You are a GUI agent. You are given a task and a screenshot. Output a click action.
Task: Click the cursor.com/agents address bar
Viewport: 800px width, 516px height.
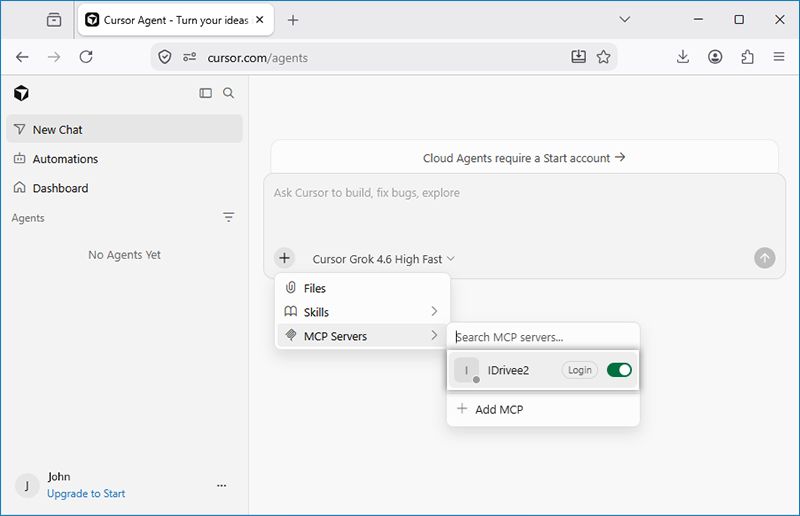click(x=384, y=58)
